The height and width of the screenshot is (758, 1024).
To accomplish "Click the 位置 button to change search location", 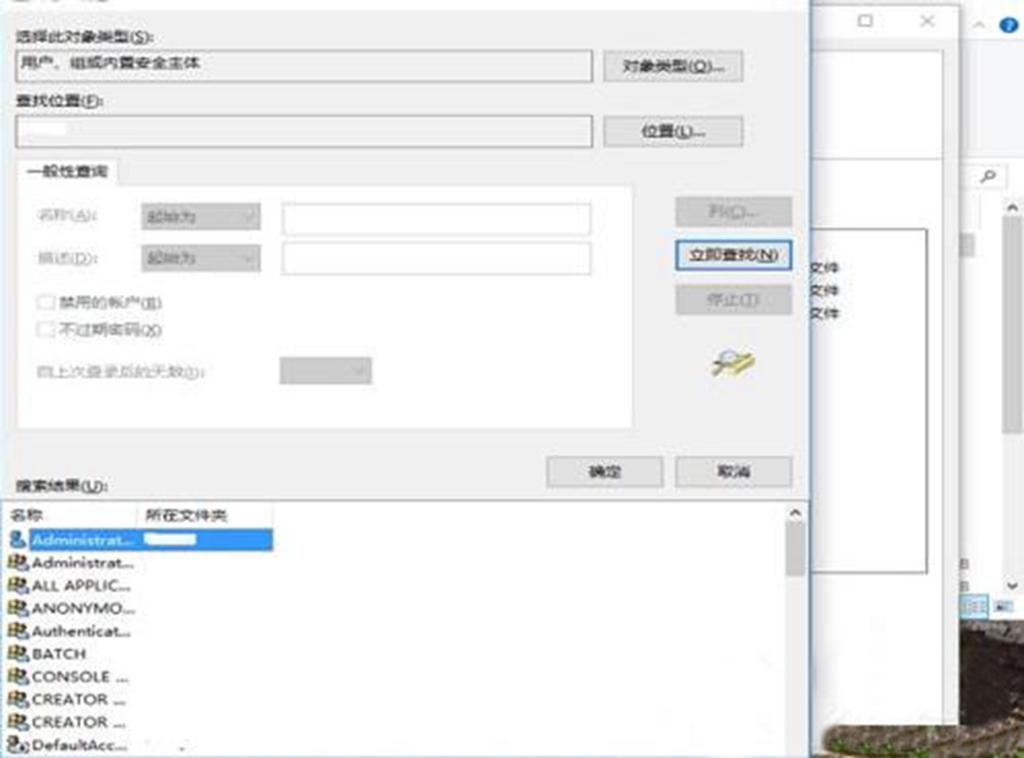I will pyautogui.click(x=673, y=131).
